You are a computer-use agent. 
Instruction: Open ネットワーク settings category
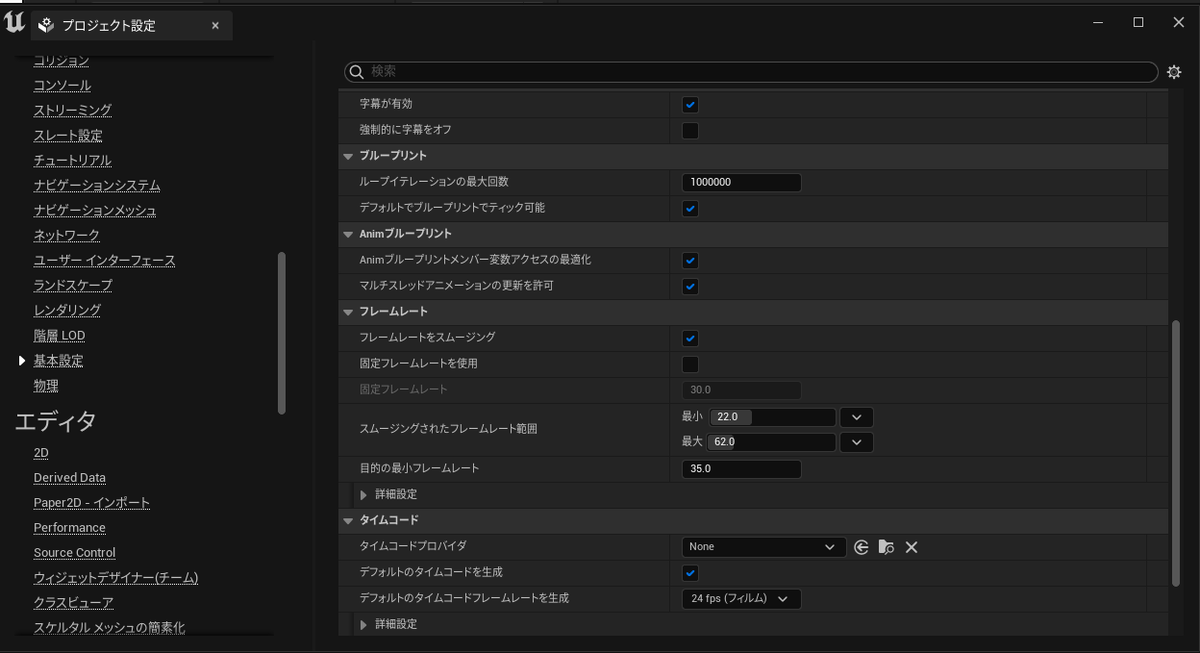coord(66,236)
